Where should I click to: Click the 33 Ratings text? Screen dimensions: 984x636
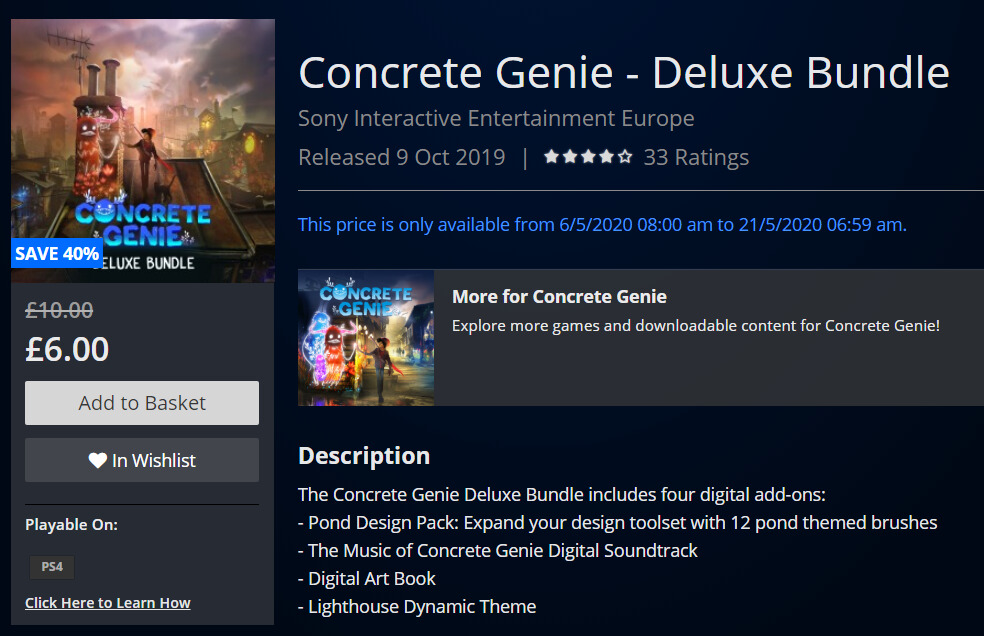[x=696, y=157]
